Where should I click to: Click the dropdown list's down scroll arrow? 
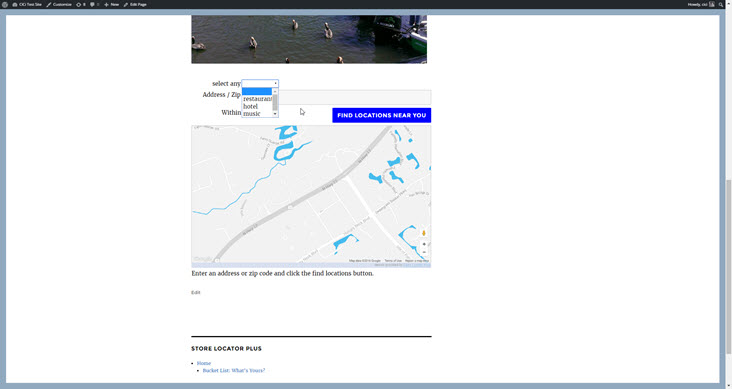[x=275, y=114]
